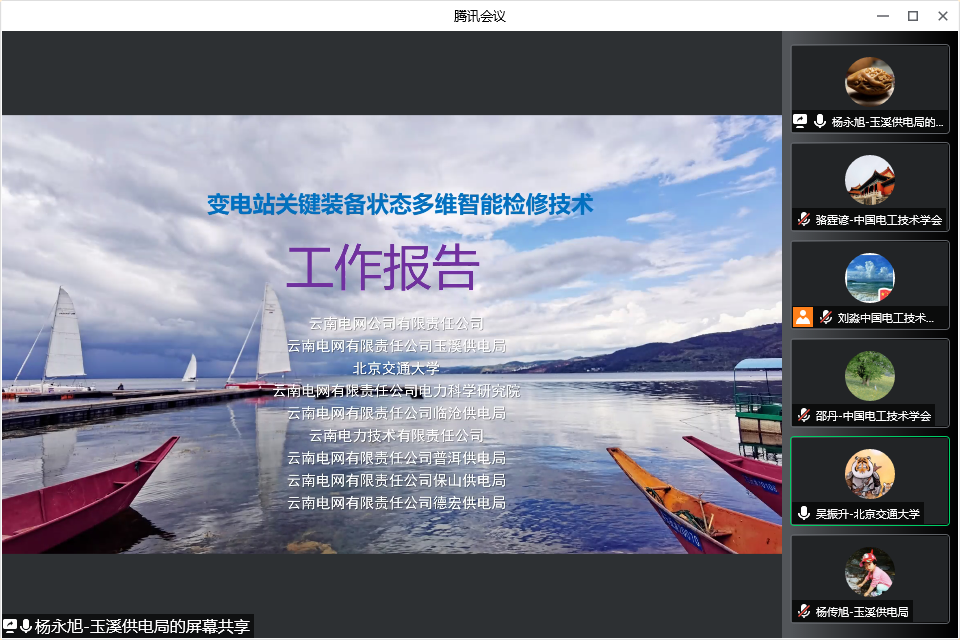
Task: Click the orange host badge on 刘淼's tile
Action: [802, 317]
